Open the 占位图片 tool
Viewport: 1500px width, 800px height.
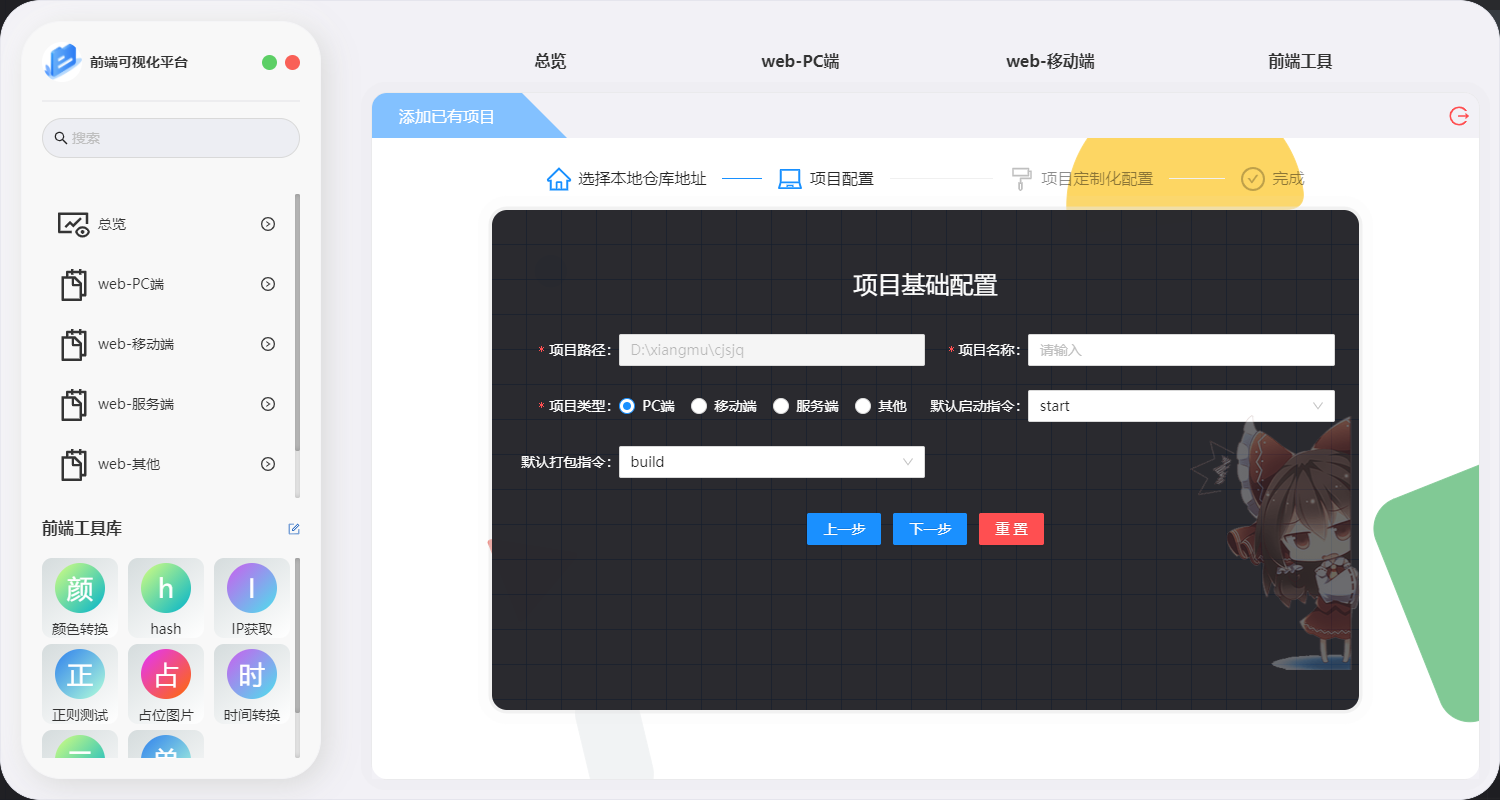click(166, 684)
